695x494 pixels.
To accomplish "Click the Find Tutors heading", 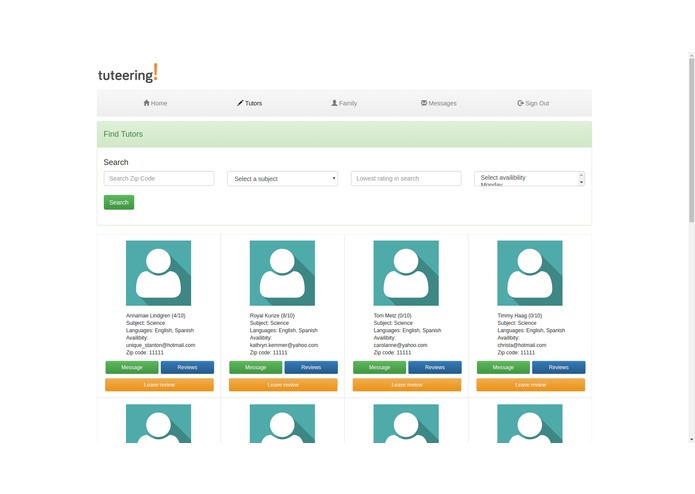I will 123,134.
